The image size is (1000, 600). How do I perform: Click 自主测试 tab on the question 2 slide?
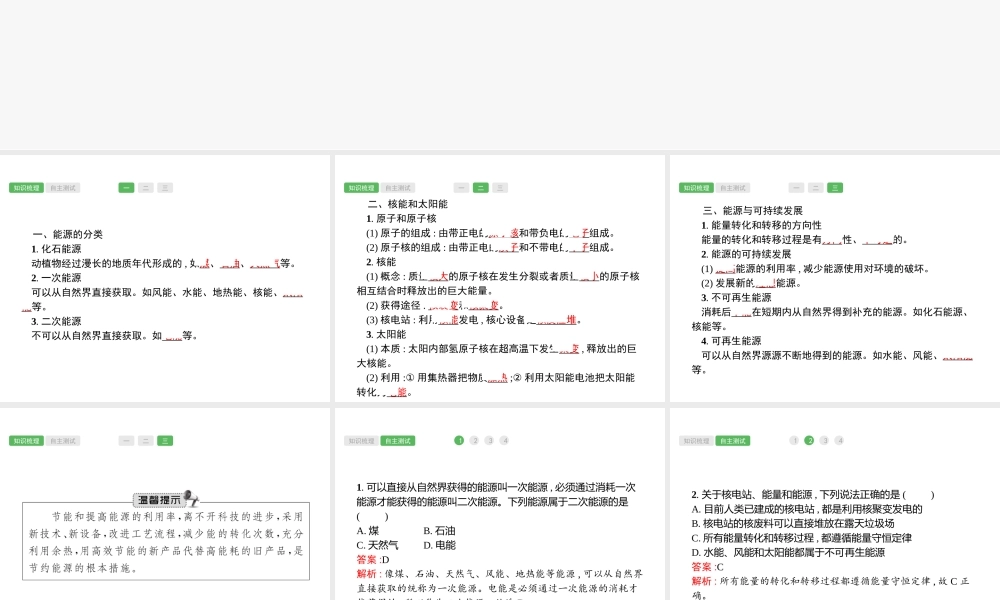tap(733, 441)
